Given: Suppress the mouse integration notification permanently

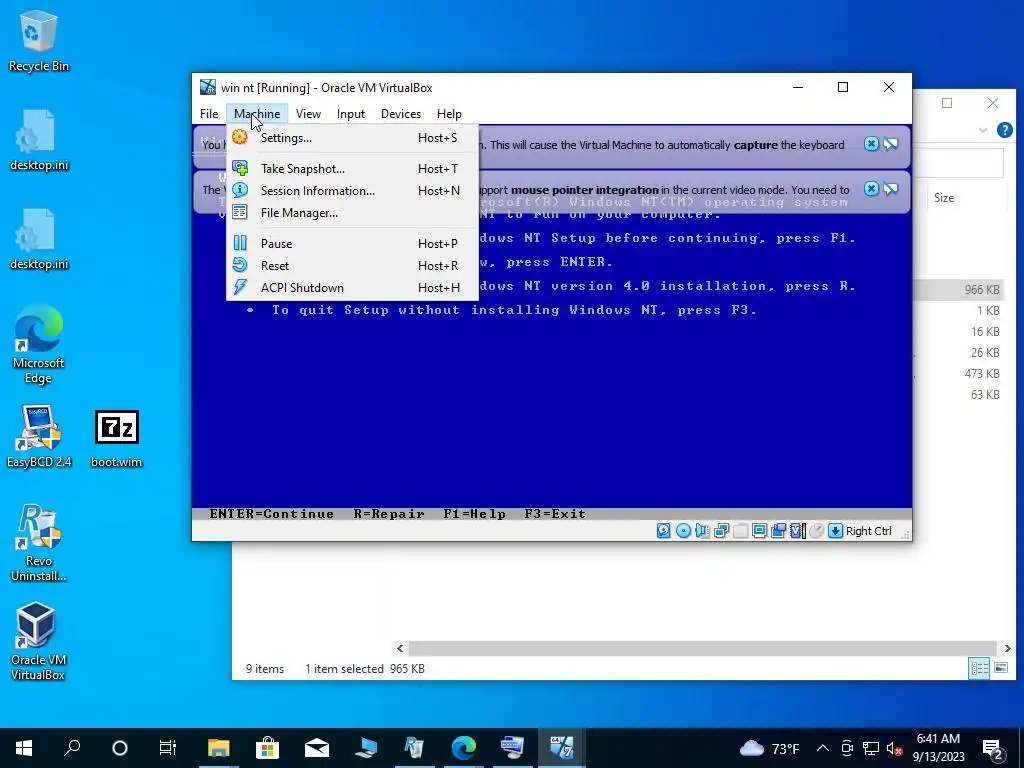Looking at the screenshot, I should 891,189.
